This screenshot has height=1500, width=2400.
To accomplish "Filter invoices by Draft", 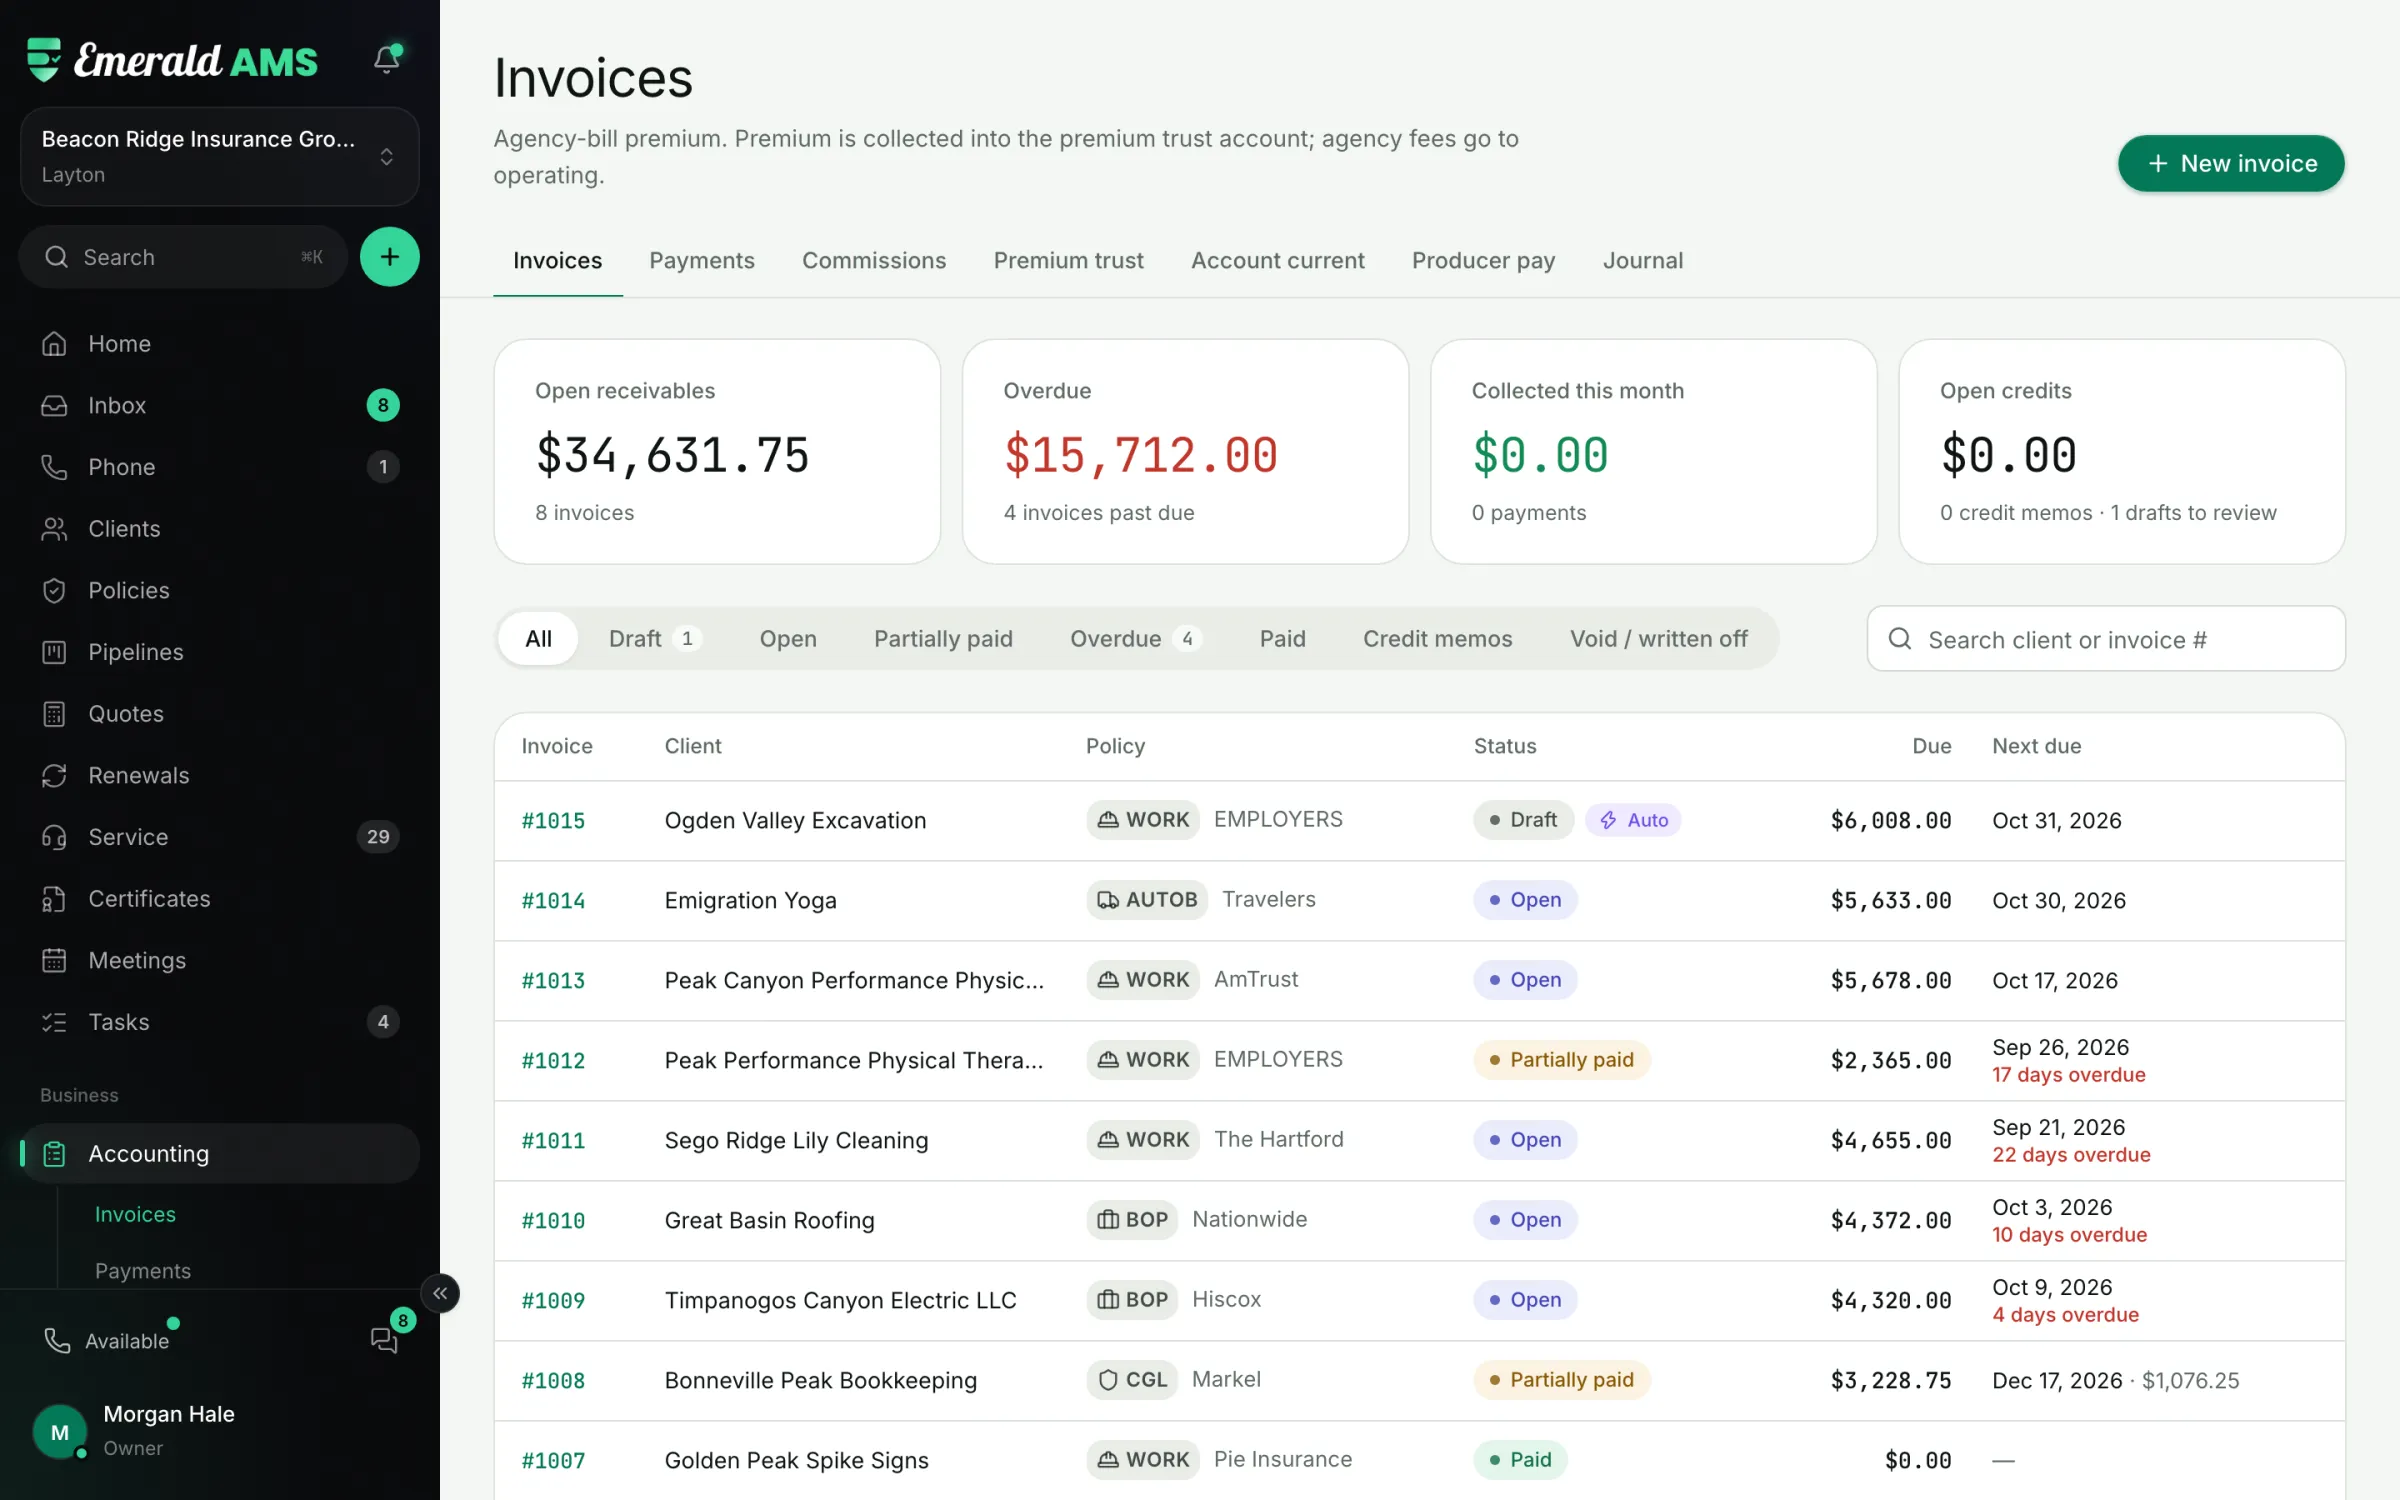I will pyautogui.click(x=655, y=638).
